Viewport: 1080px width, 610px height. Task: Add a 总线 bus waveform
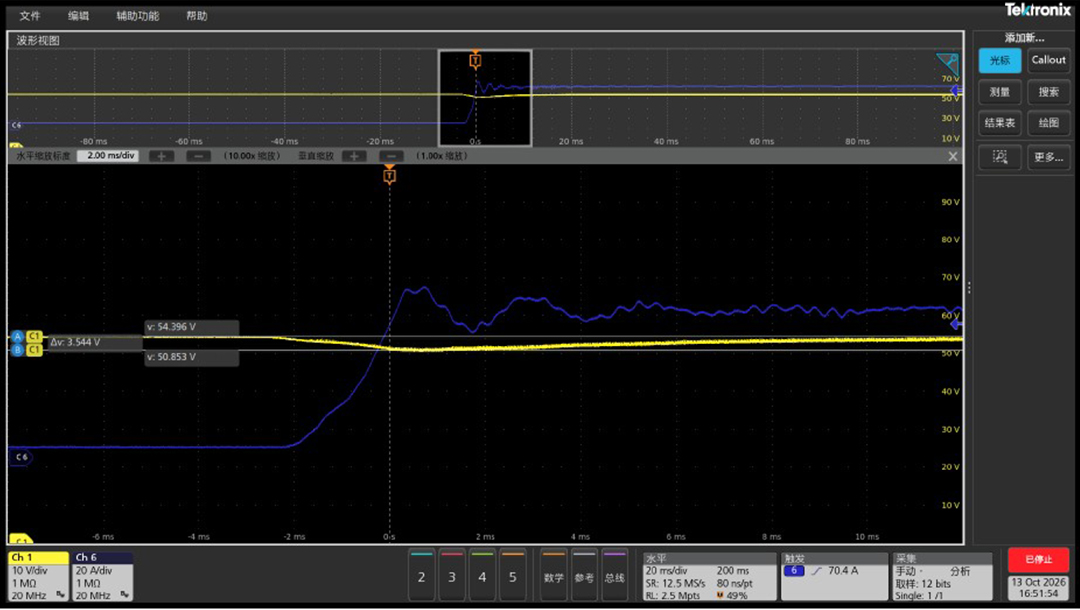tap(614, 575)
